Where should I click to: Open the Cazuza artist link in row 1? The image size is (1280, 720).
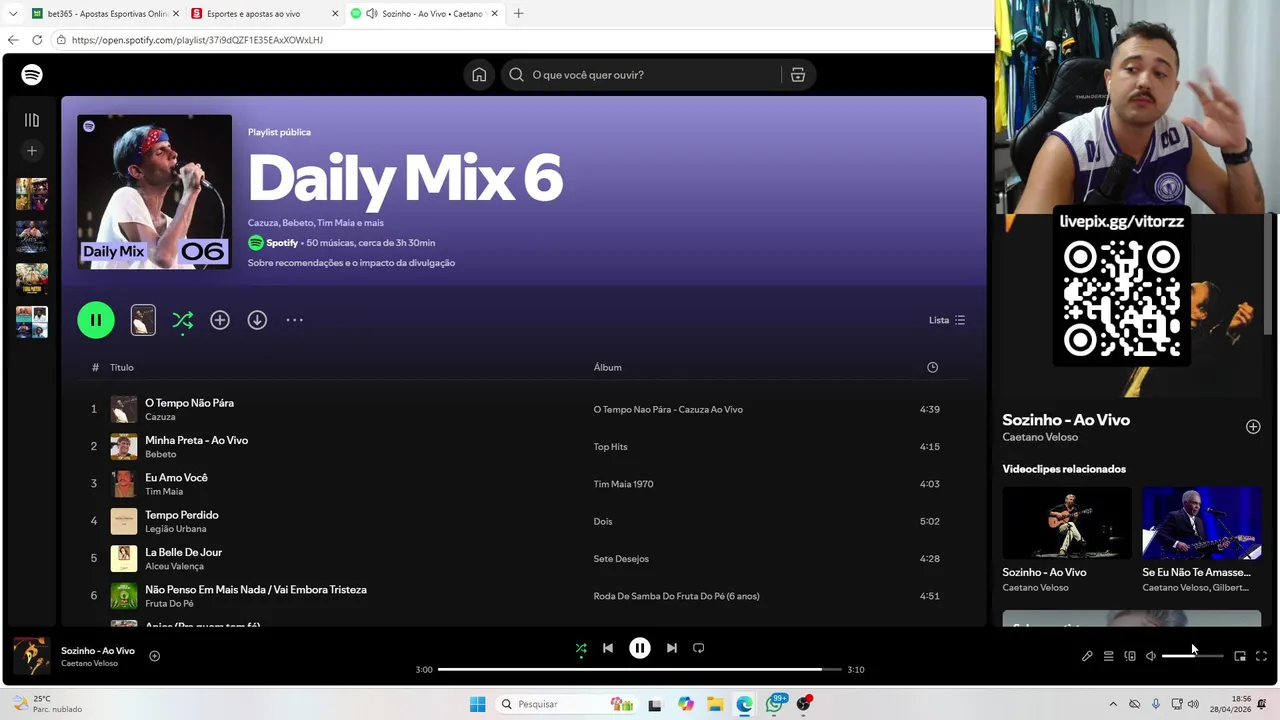160,417
